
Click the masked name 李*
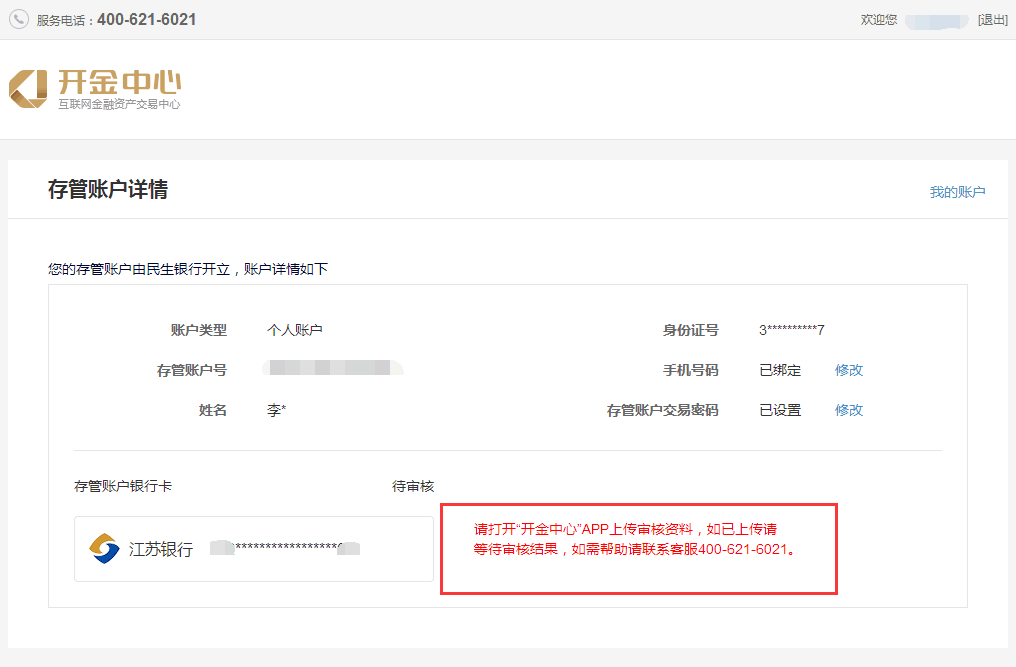pyautogui.click(x=277, y=410)
